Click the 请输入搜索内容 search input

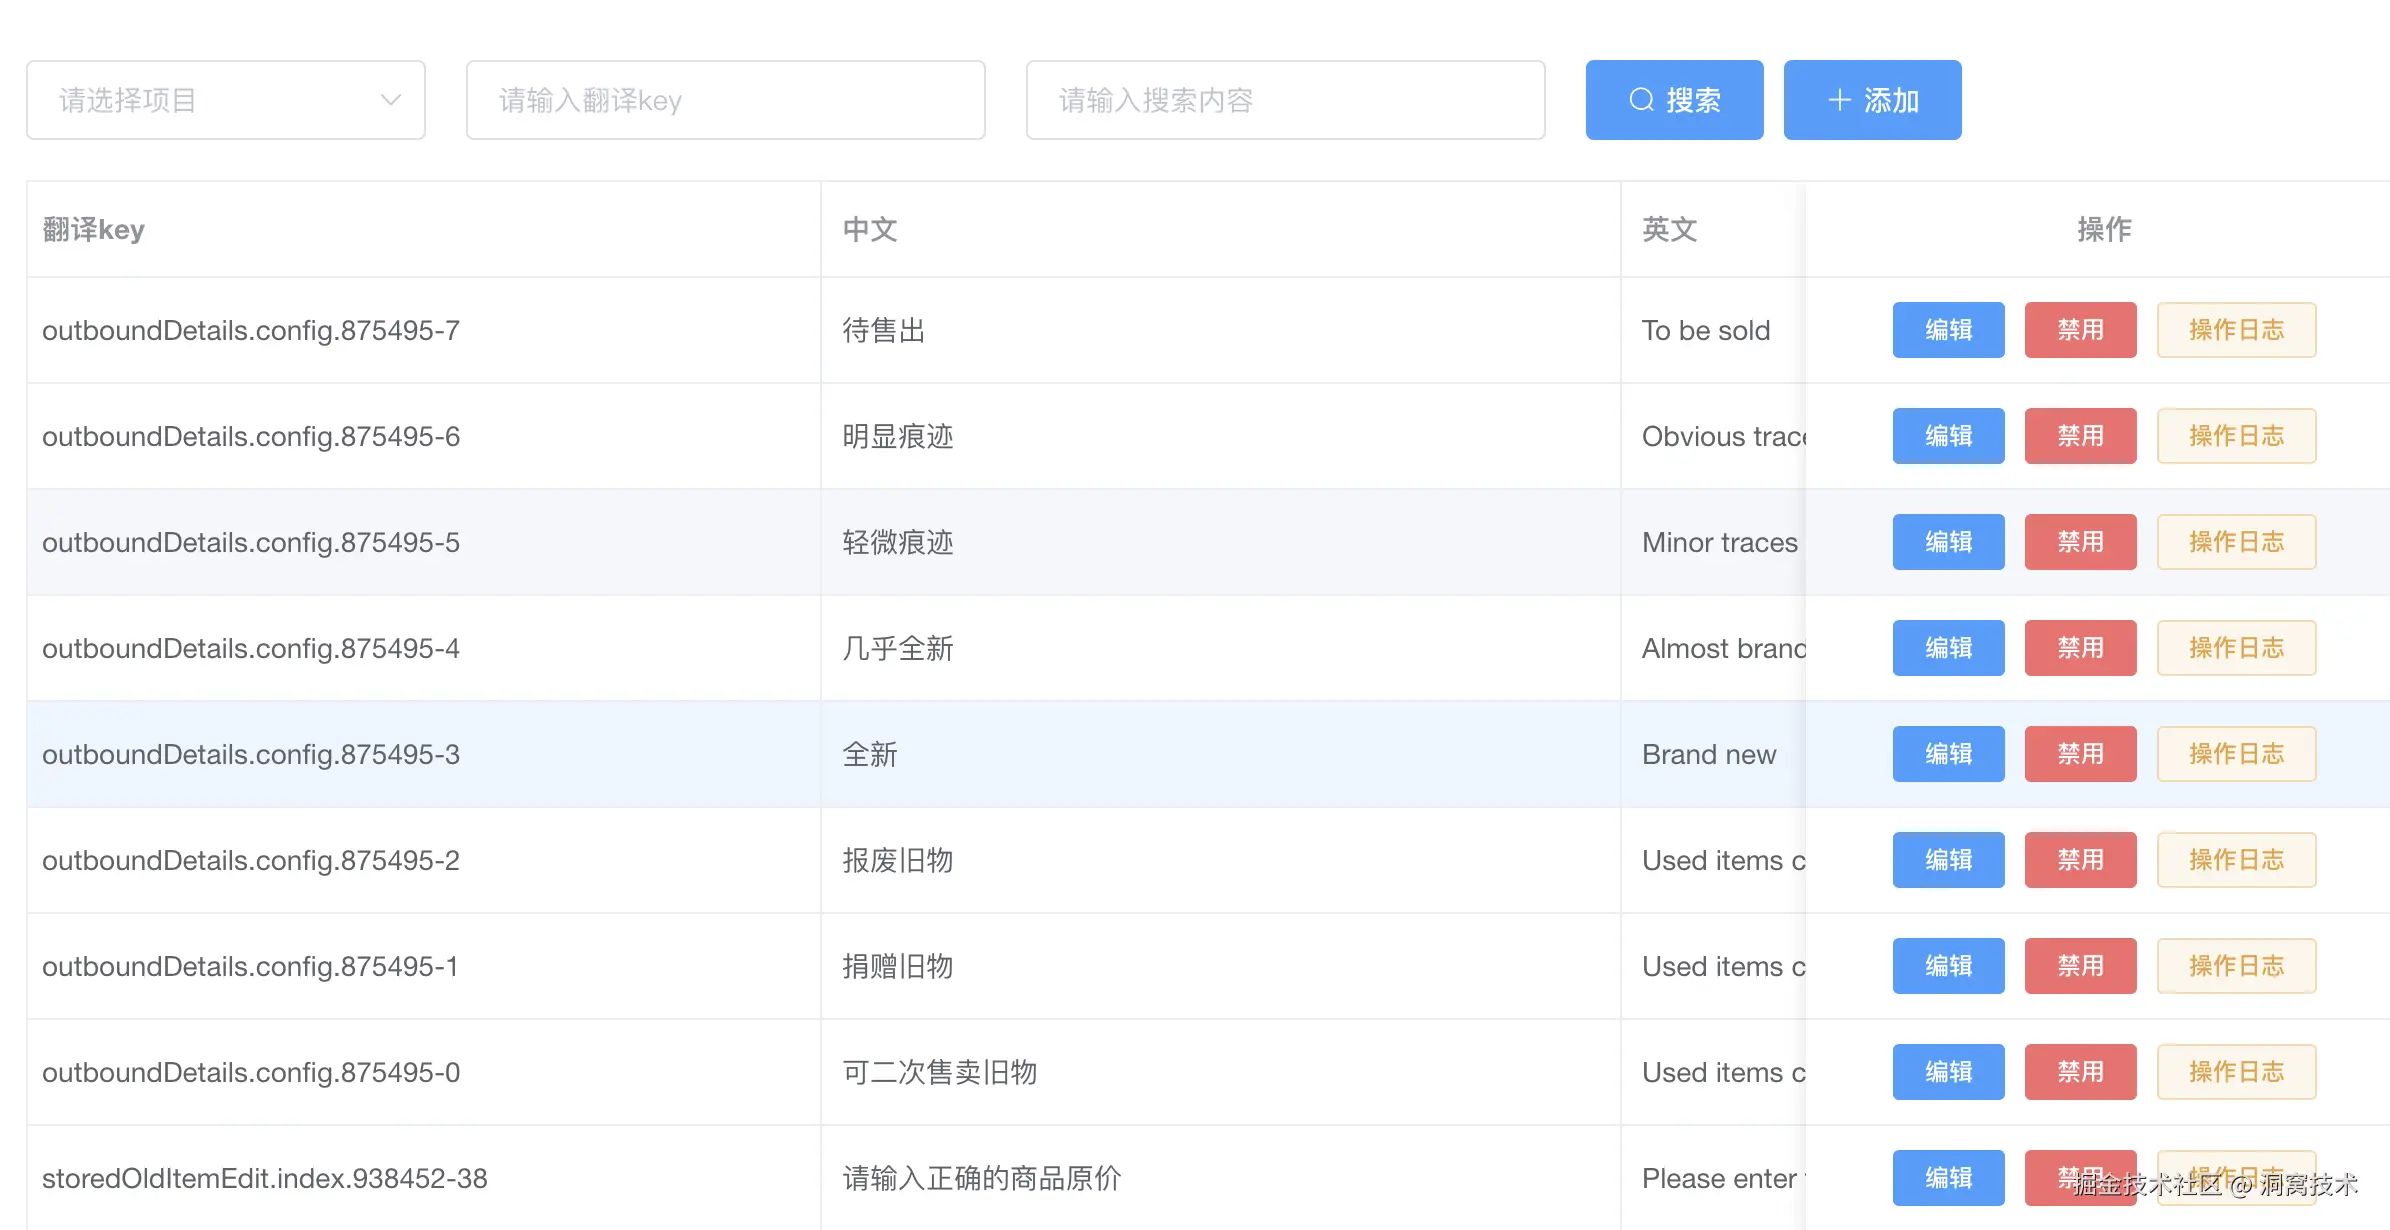[1285, 100]
